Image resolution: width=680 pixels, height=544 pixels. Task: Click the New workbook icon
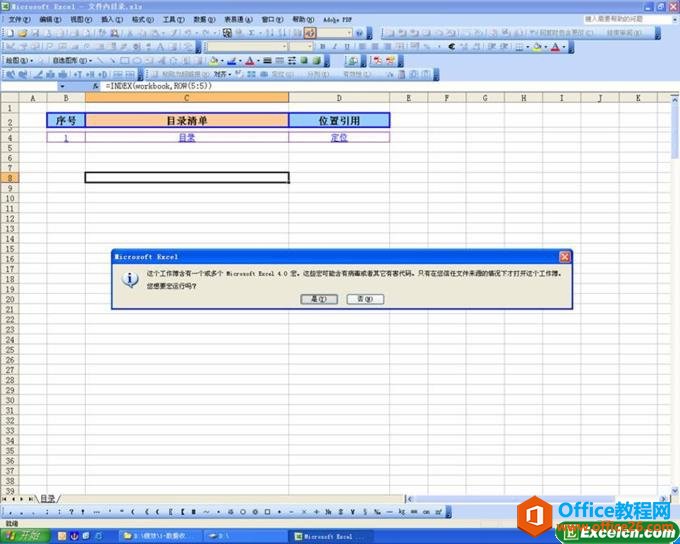(x=10, y=33)
